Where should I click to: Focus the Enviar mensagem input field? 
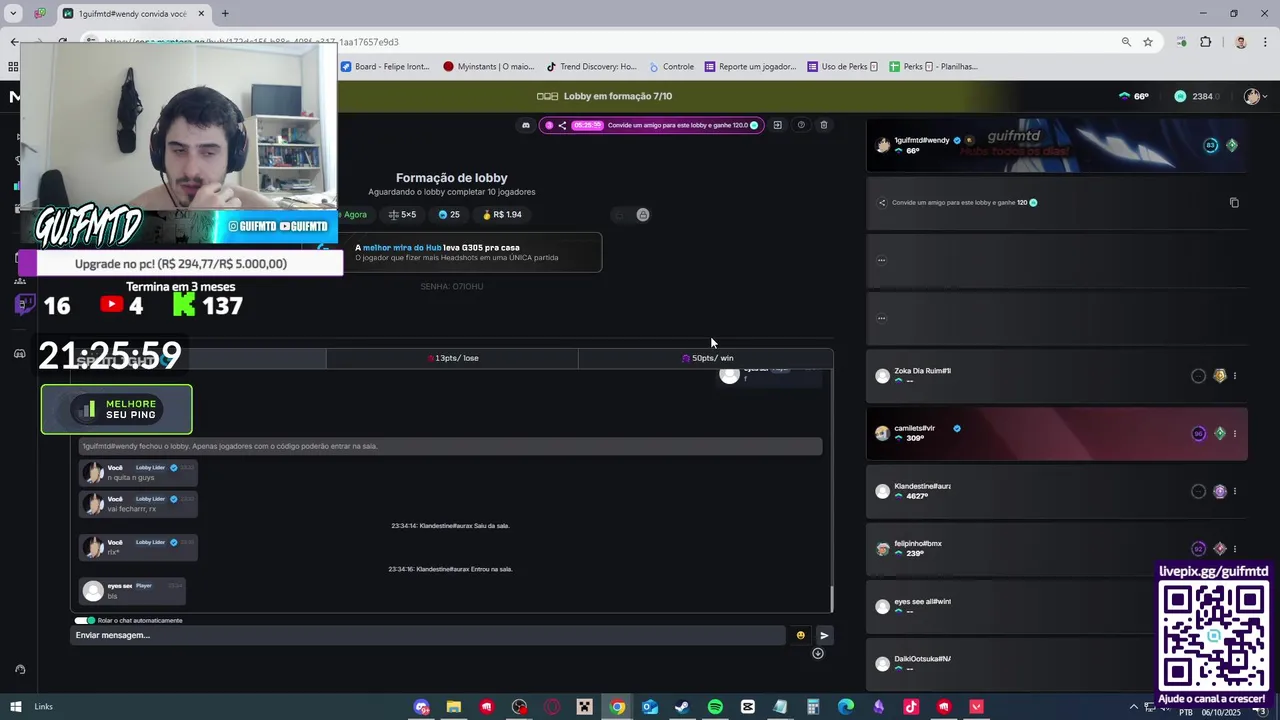[430, 635]
